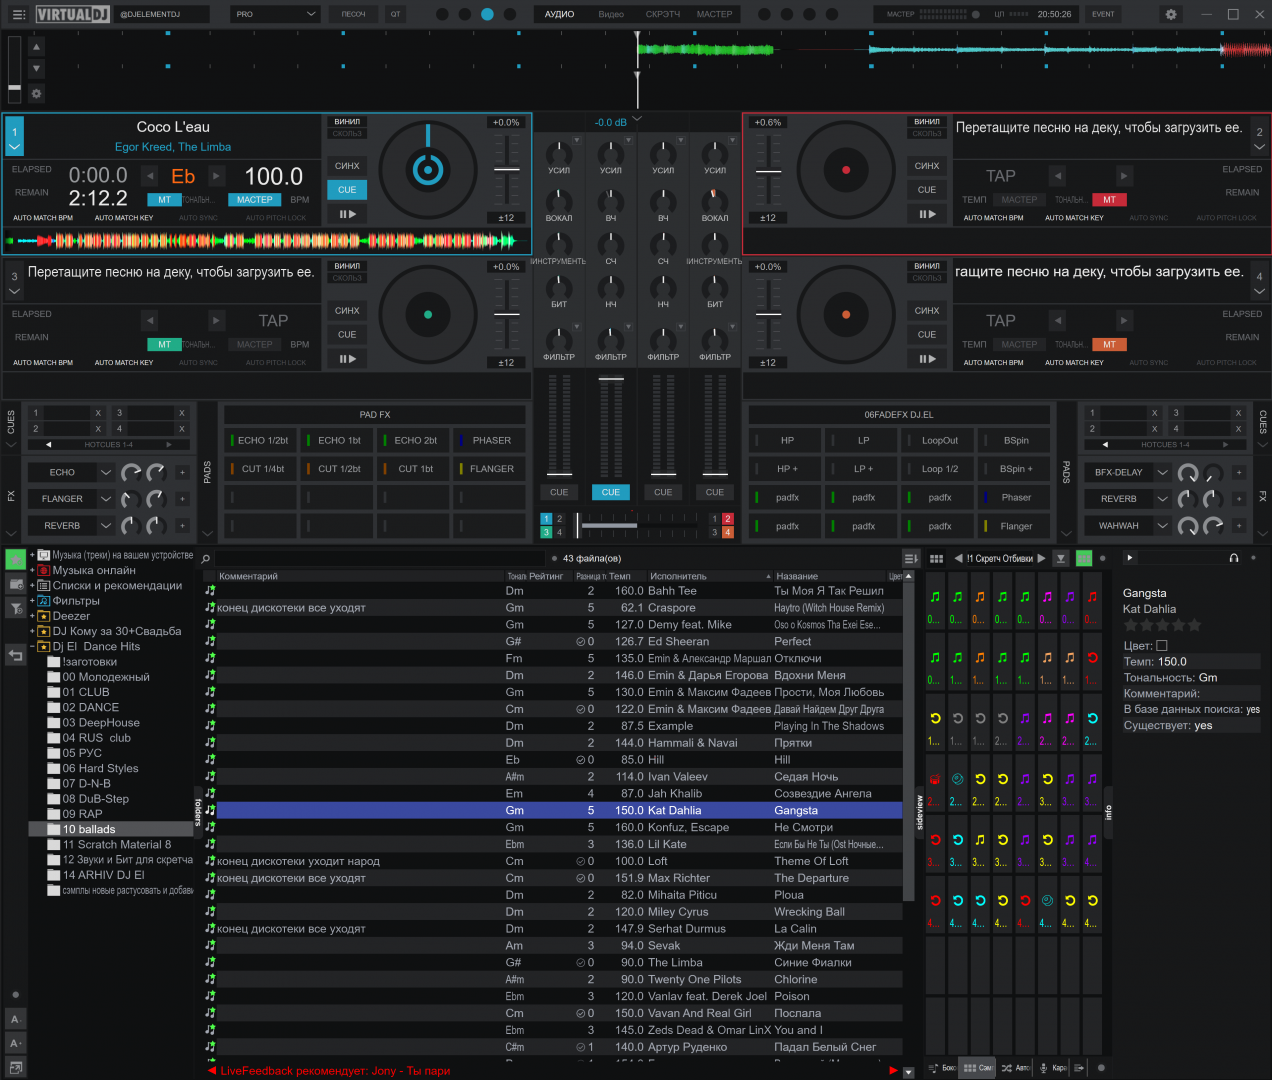Open ECHO effect dropdown arrow
The width and height of the screenshot is (1272, 1080).
(105, 472)
